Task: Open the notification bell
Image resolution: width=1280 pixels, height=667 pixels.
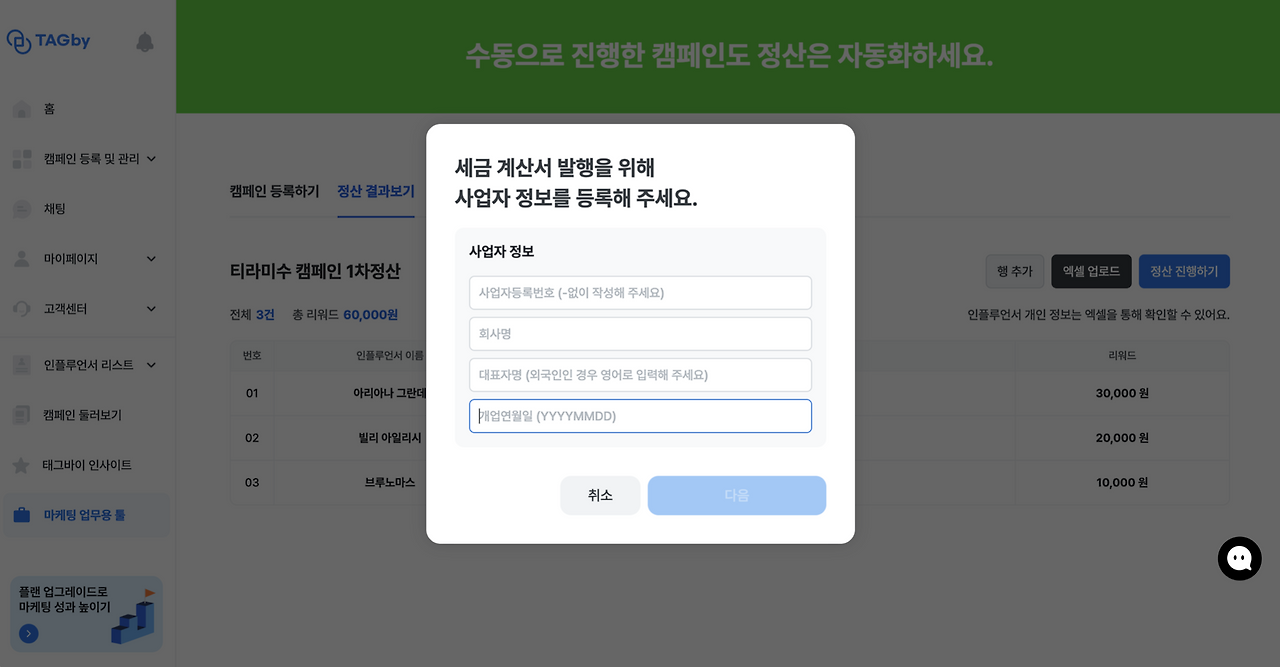Action: pyautogui.click(x=144, y=42)
